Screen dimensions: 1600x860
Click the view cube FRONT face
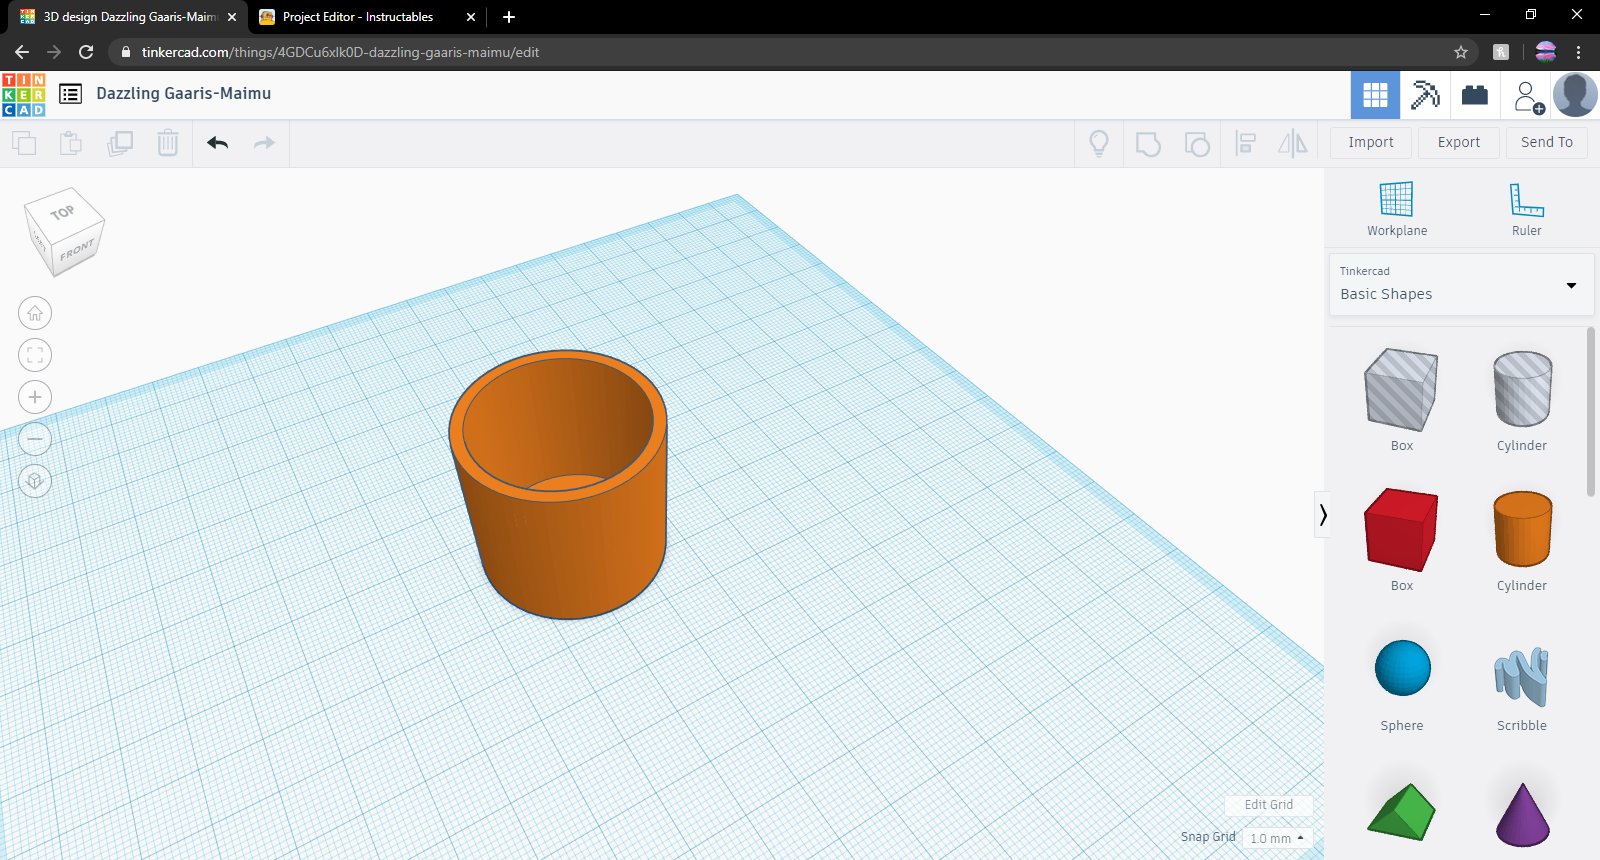pyautogui.click(x=78, y=250)
